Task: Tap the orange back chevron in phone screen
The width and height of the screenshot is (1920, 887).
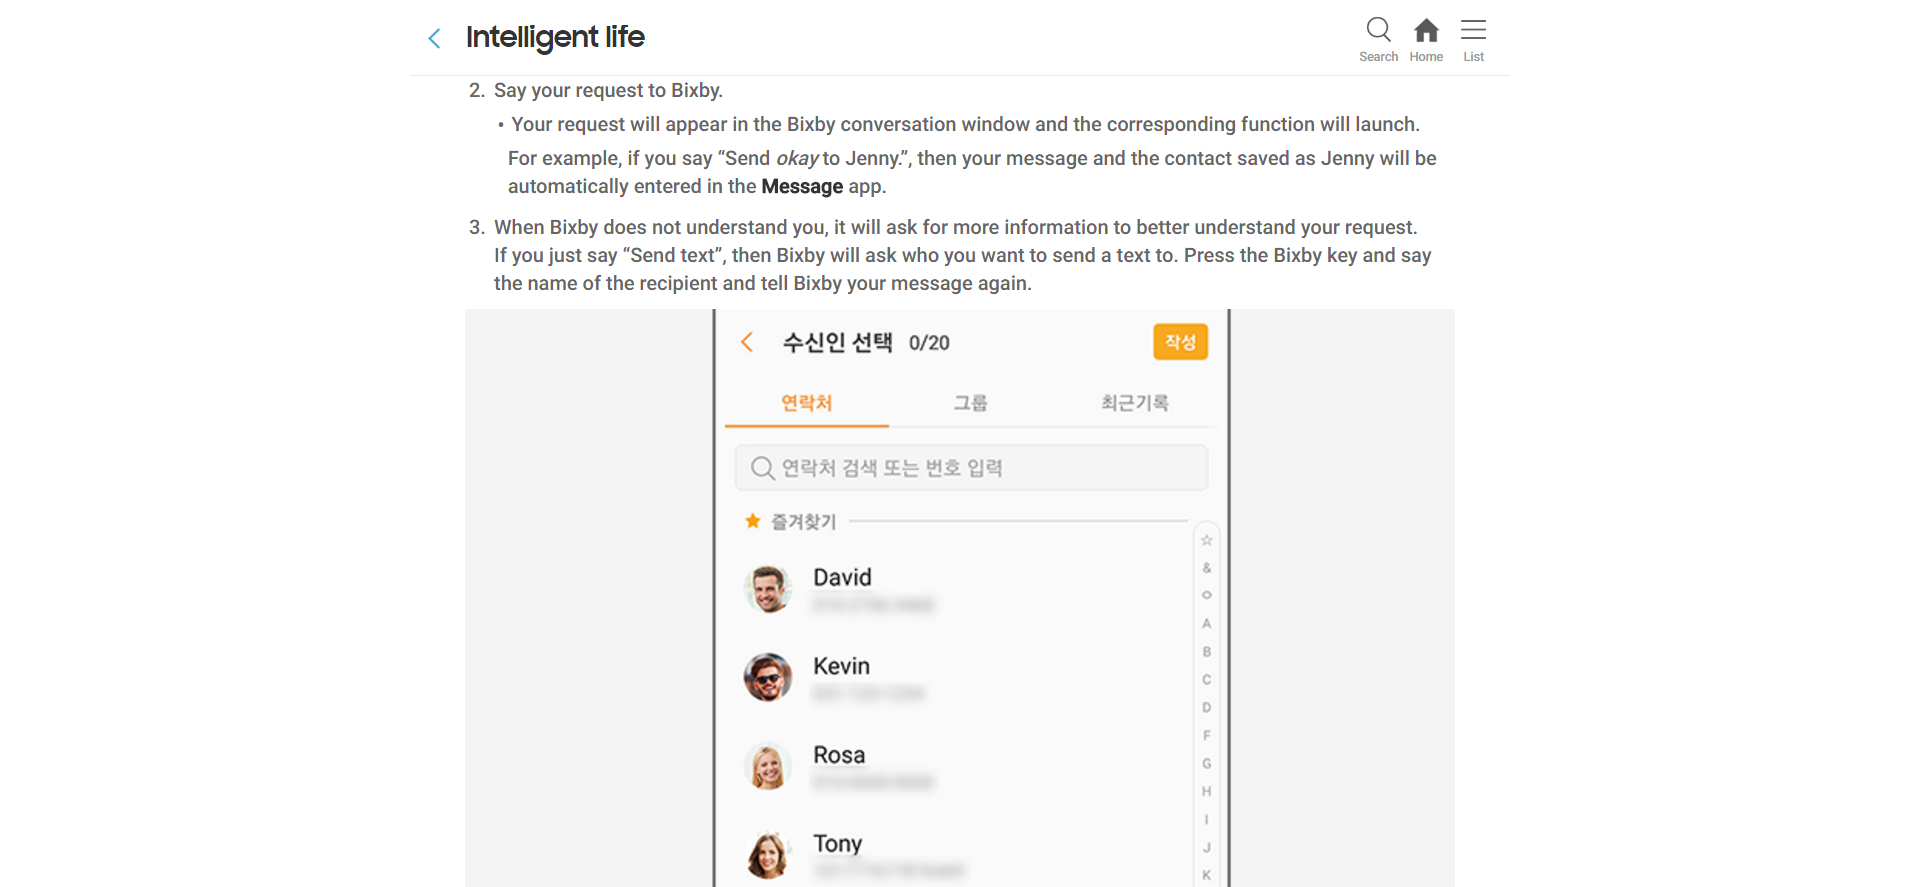Action: [x=746, y=342]
